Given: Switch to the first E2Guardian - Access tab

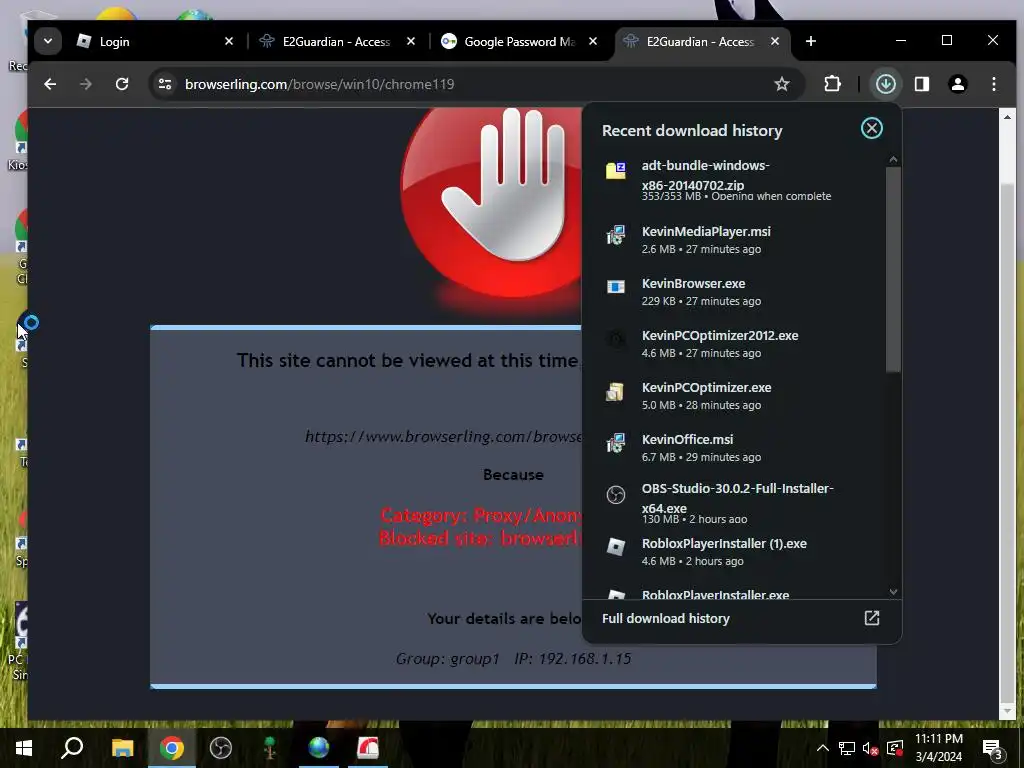Looking at the screenshot, I should (336, 41).
